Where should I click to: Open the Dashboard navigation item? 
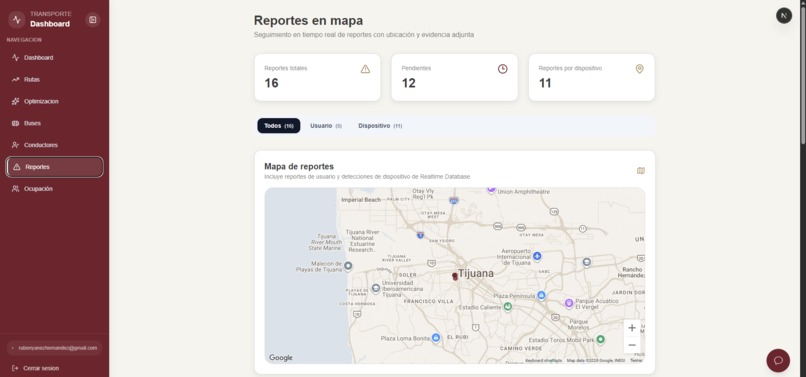[54, 58]
